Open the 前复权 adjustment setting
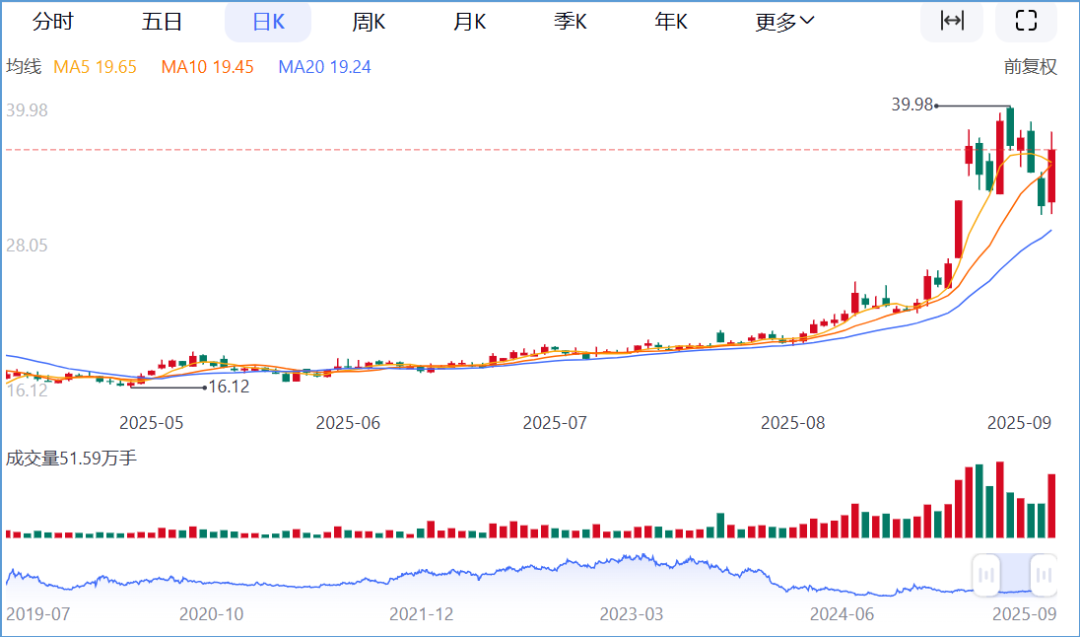 coord(1030,67)
